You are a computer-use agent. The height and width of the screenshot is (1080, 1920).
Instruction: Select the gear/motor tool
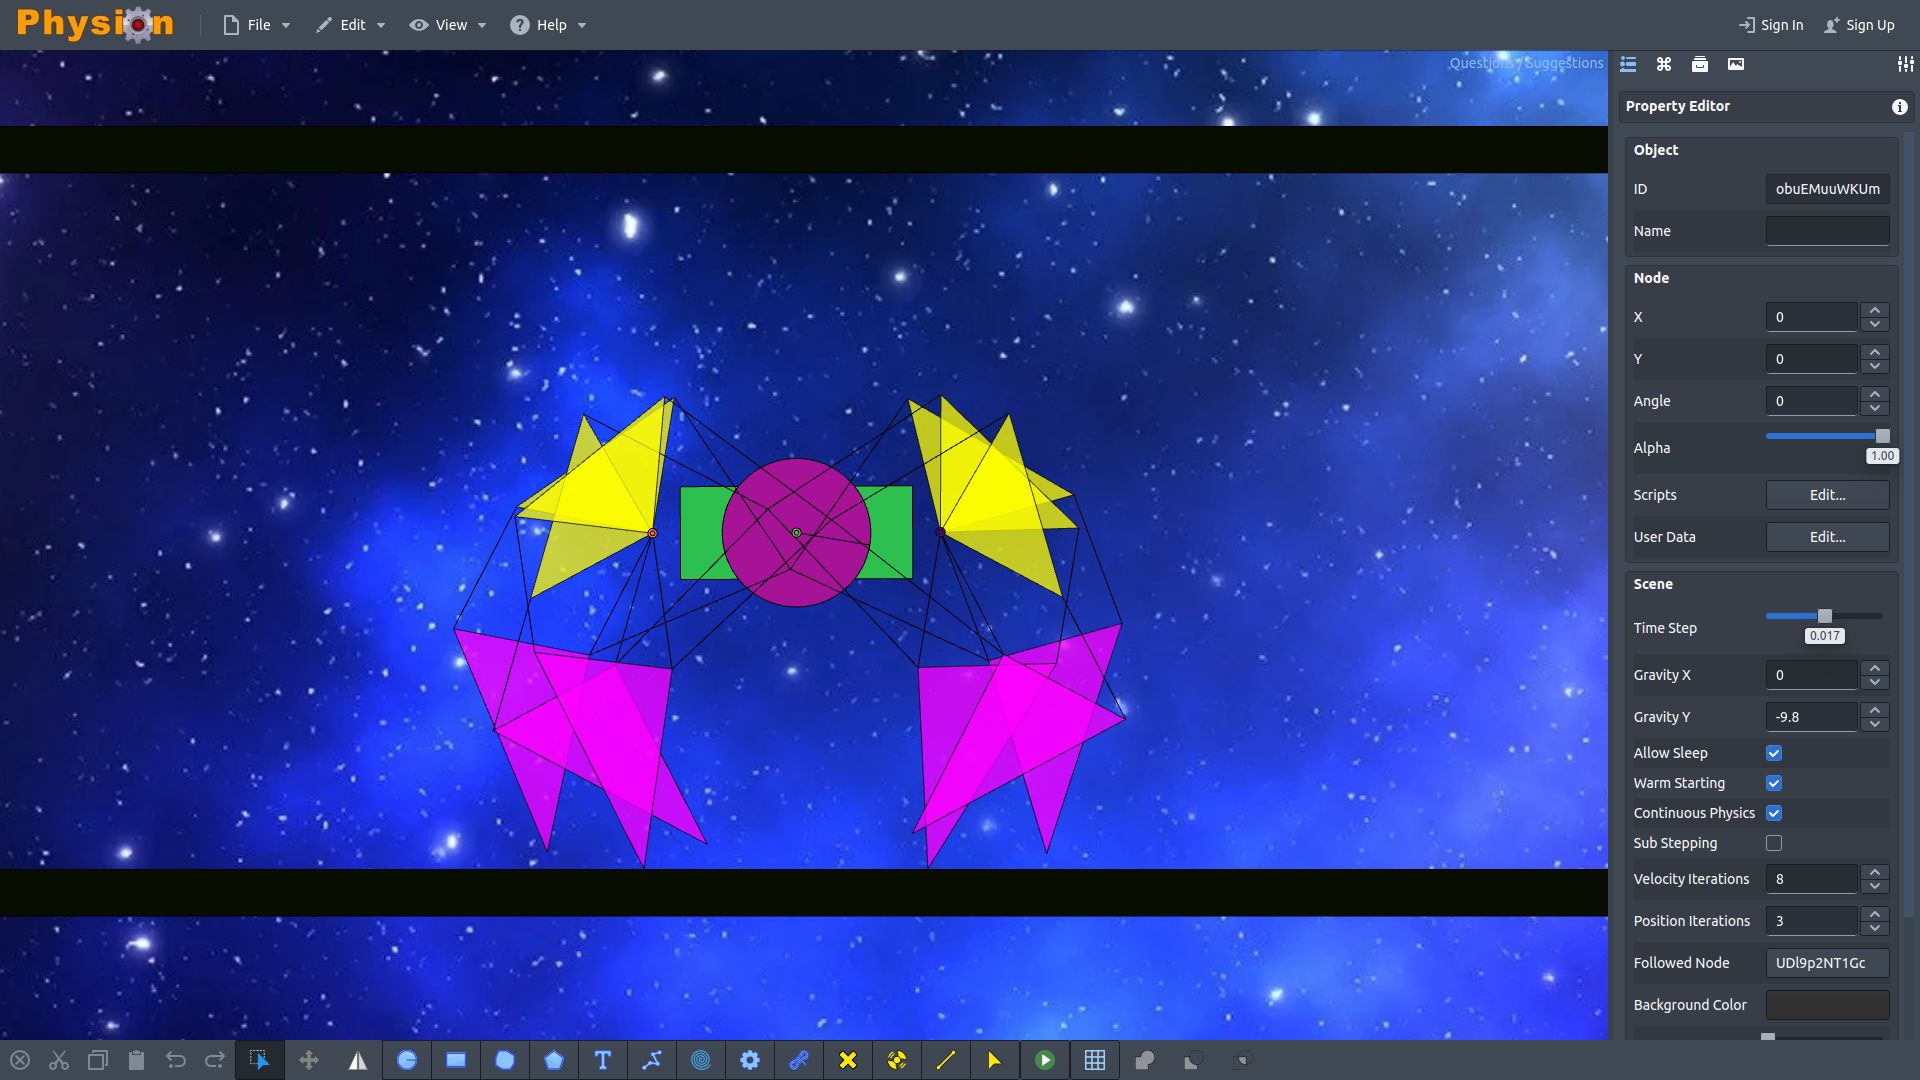(x=750, y=1059)
